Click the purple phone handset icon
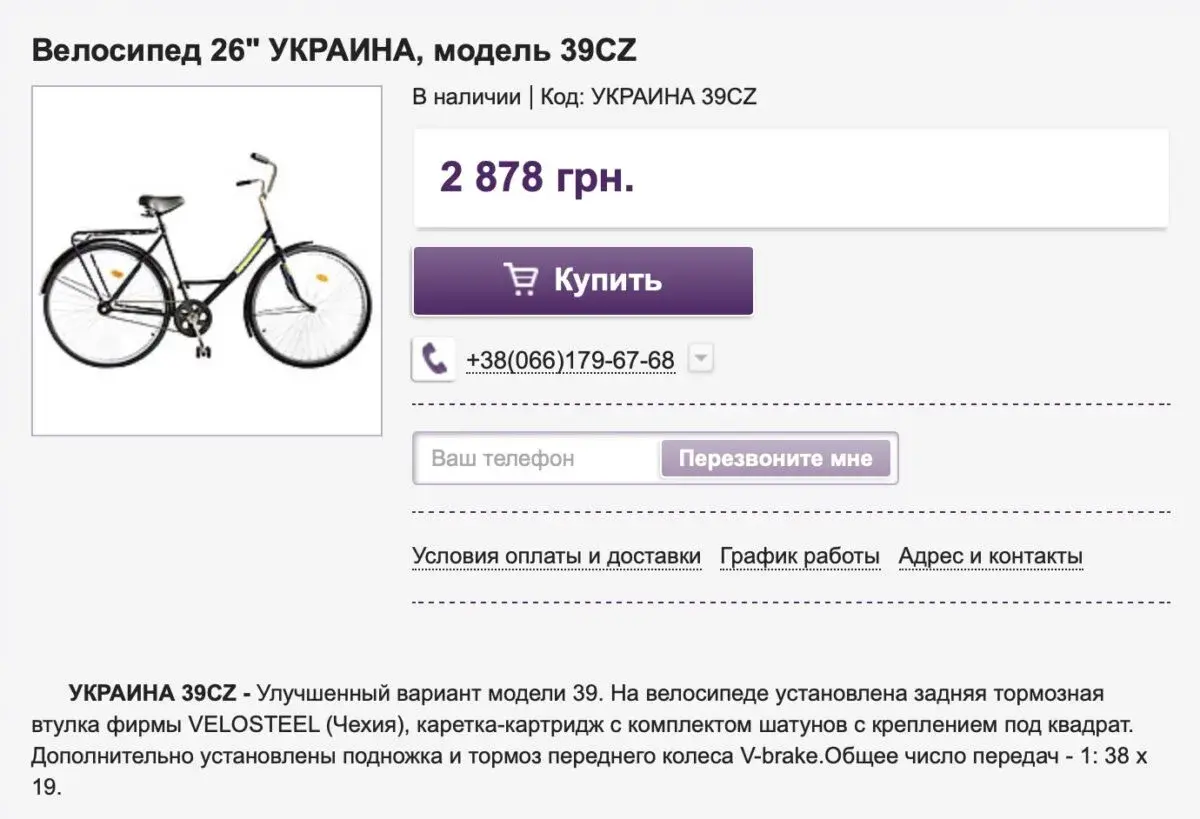1200x819 pixels. pyautogui.click(x=435, y=359)
